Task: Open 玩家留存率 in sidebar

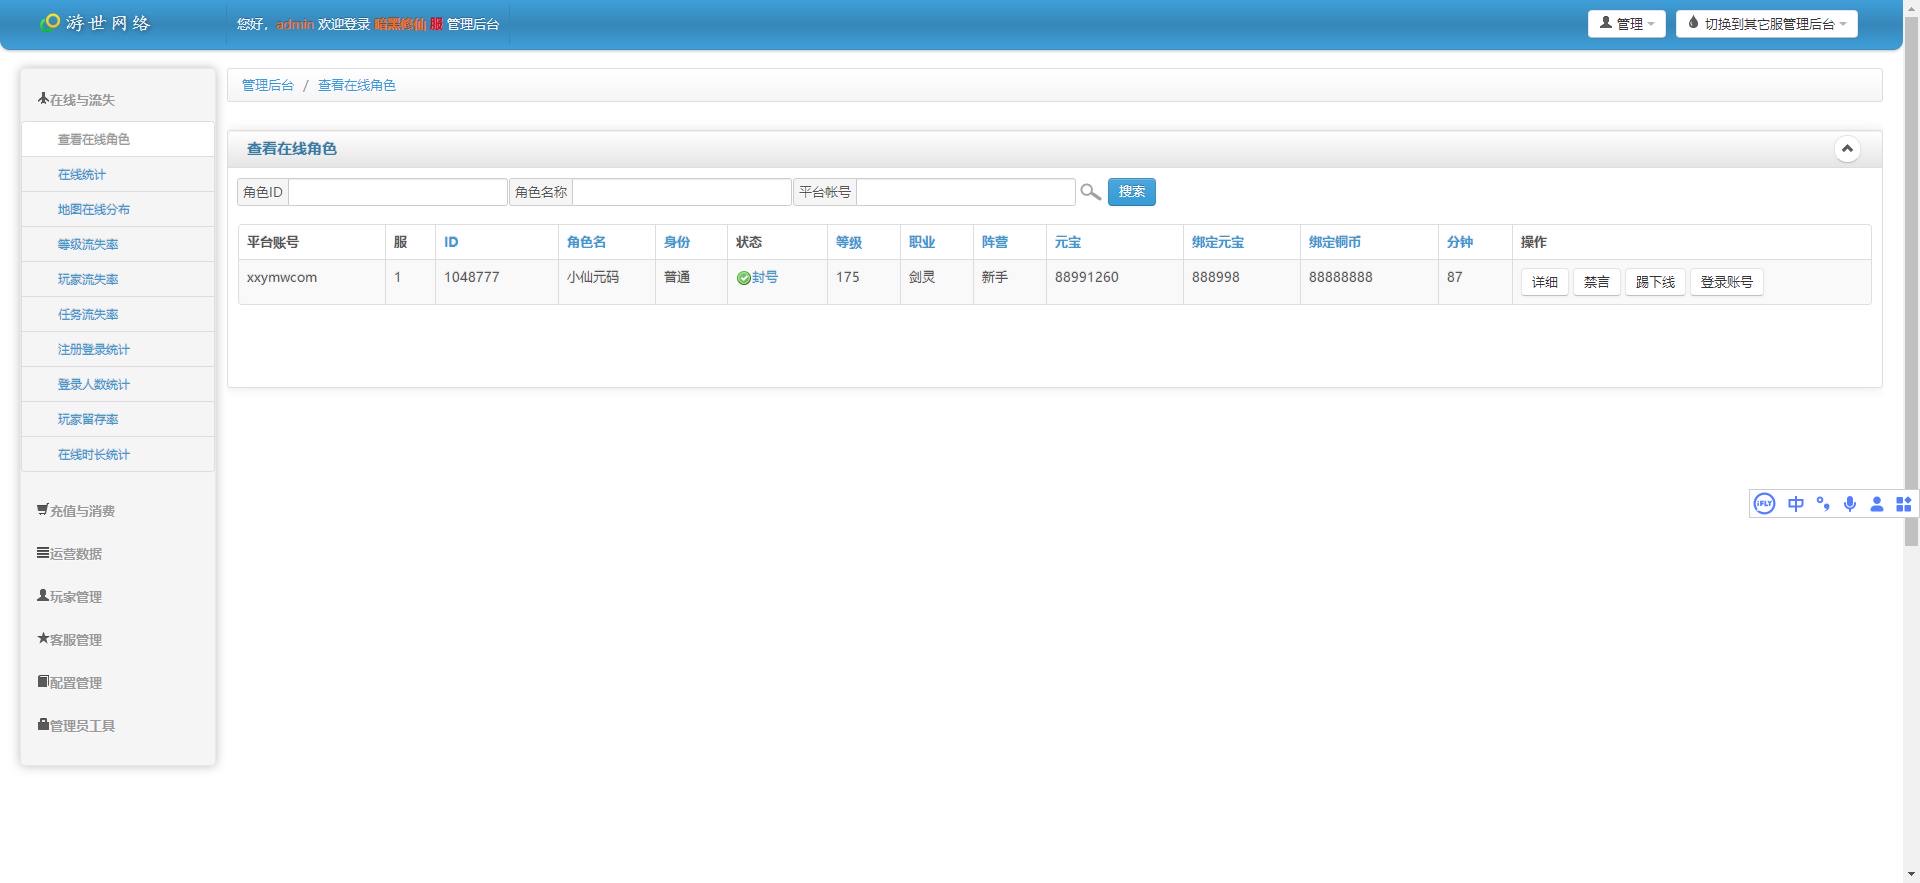Action: pos(117,419)
